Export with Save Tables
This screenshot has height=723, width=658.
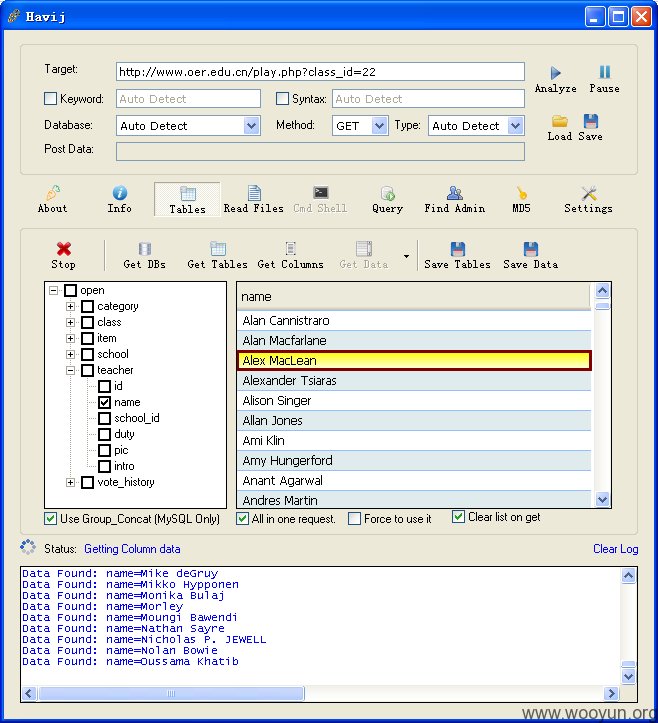tap(457, 255)
